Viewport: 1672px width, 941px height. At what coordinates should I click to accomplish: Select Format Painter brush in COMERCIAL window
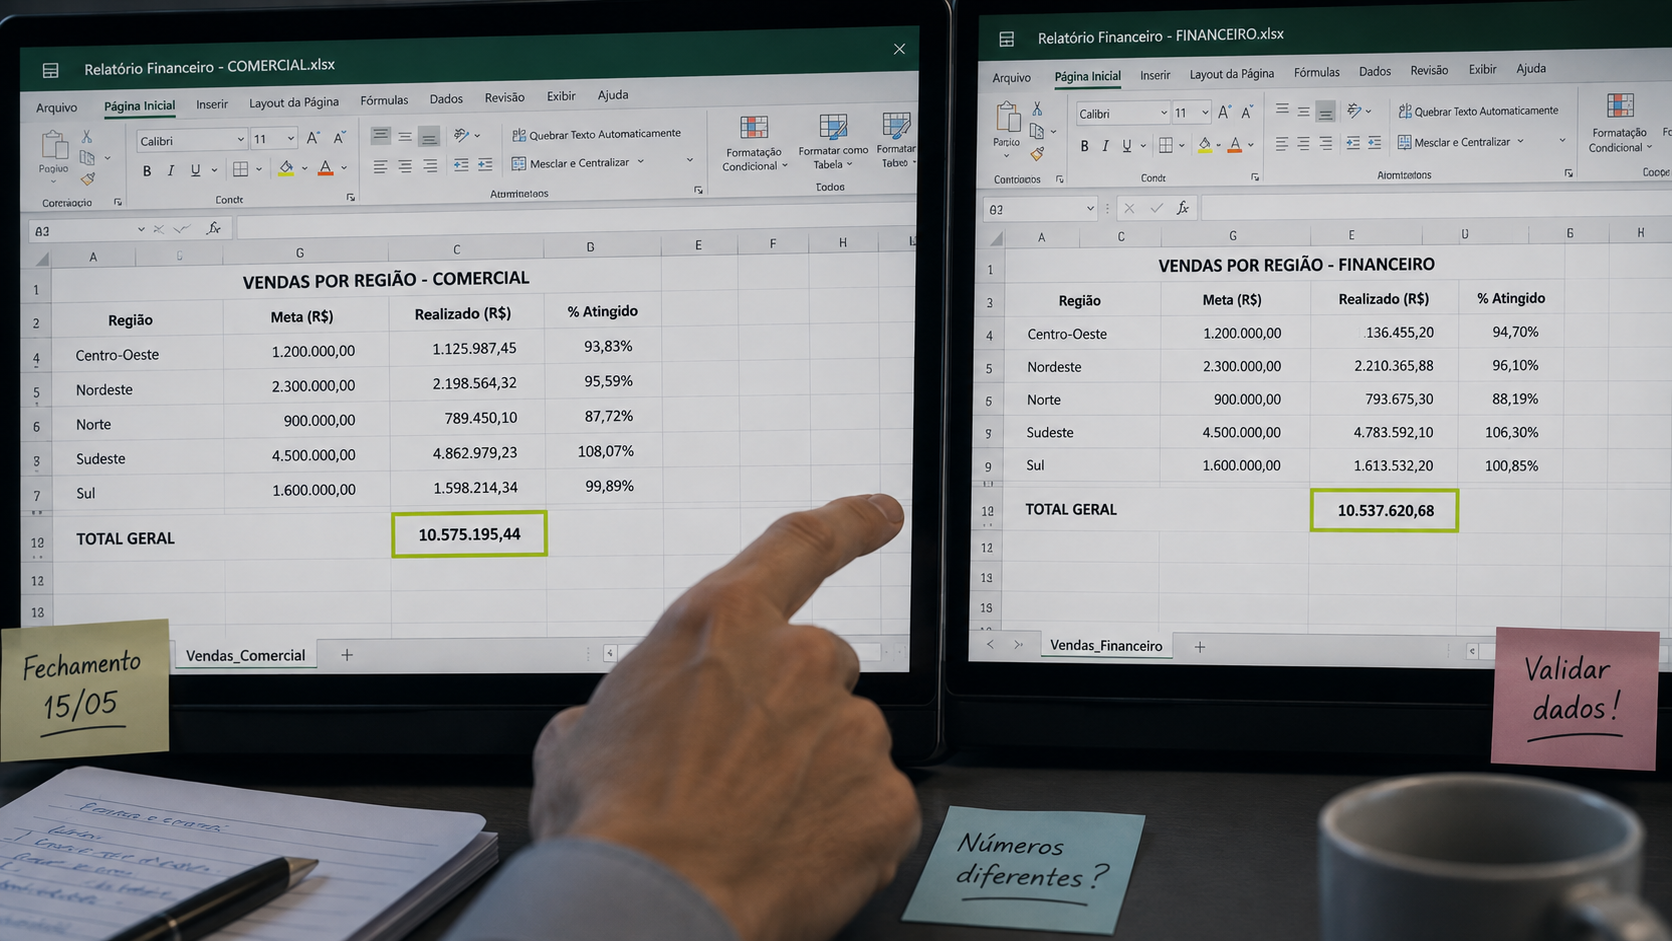pyautogui.click(x=88, y=179)
